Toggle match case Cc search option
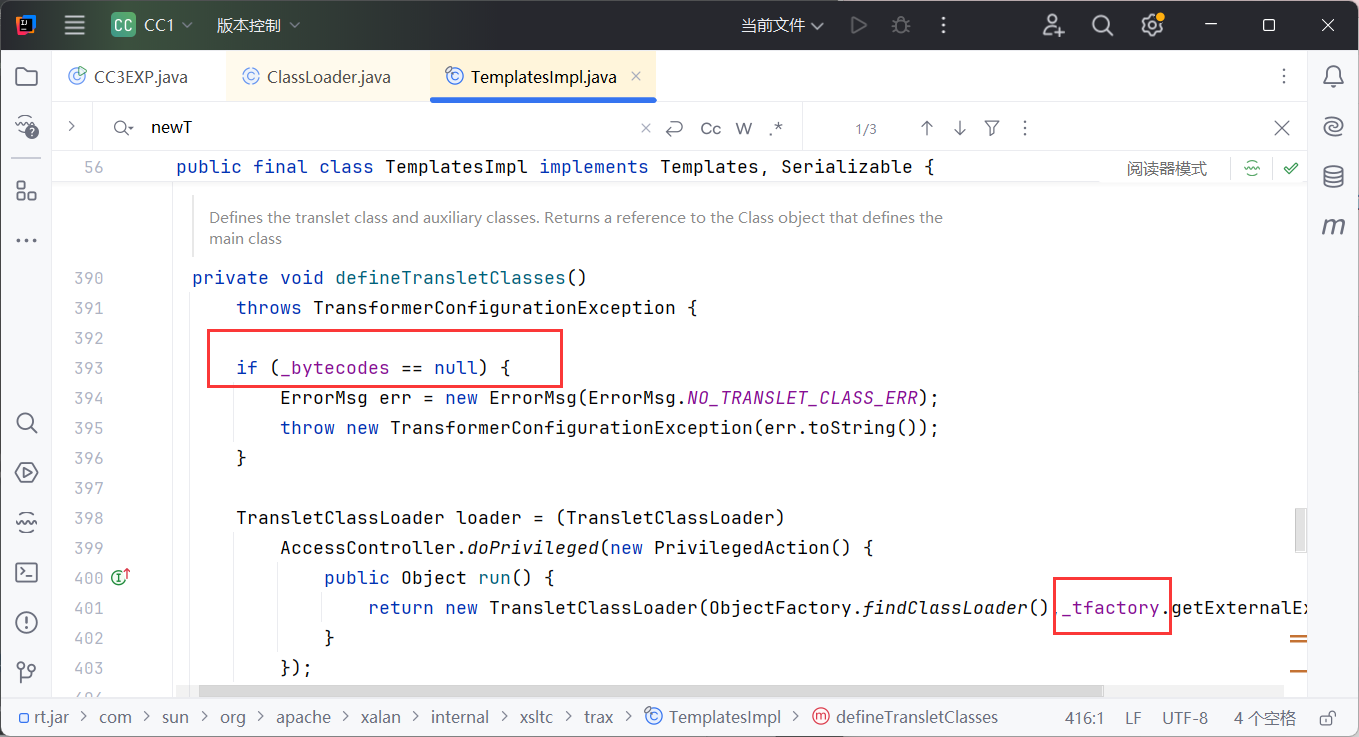Viewport: 1359px width, 737px height. pyautogui.click(x=711, y=128)
